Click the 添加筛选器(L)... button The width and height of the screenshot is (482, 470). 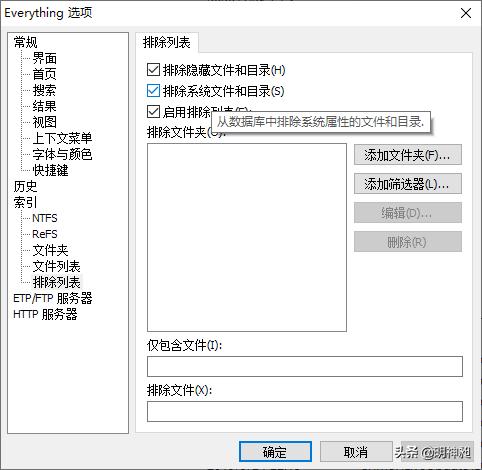[408, 184]
